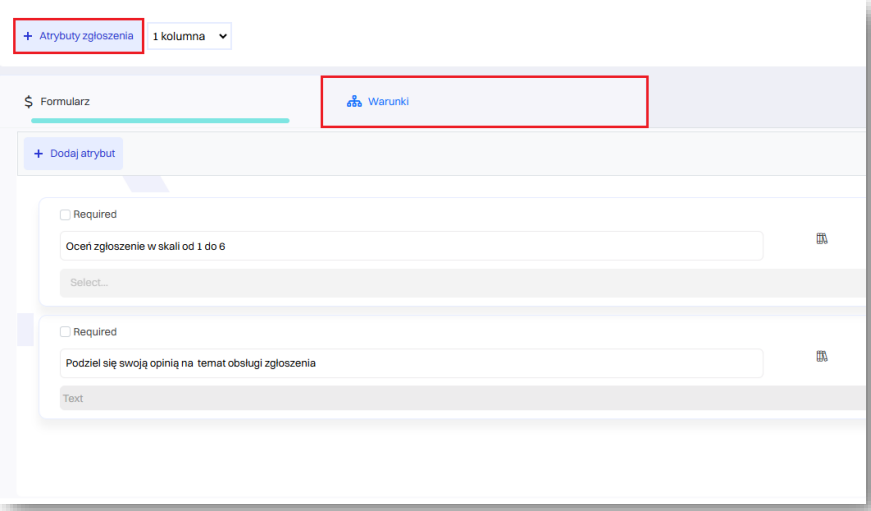Click the Required label above the rating question
This screenshot has height=511, width=871.
(95, 214)
